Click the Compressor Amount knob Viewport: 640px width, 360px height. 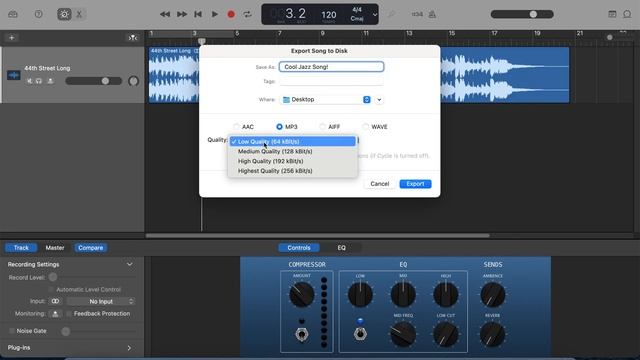(x=302, y=294)
